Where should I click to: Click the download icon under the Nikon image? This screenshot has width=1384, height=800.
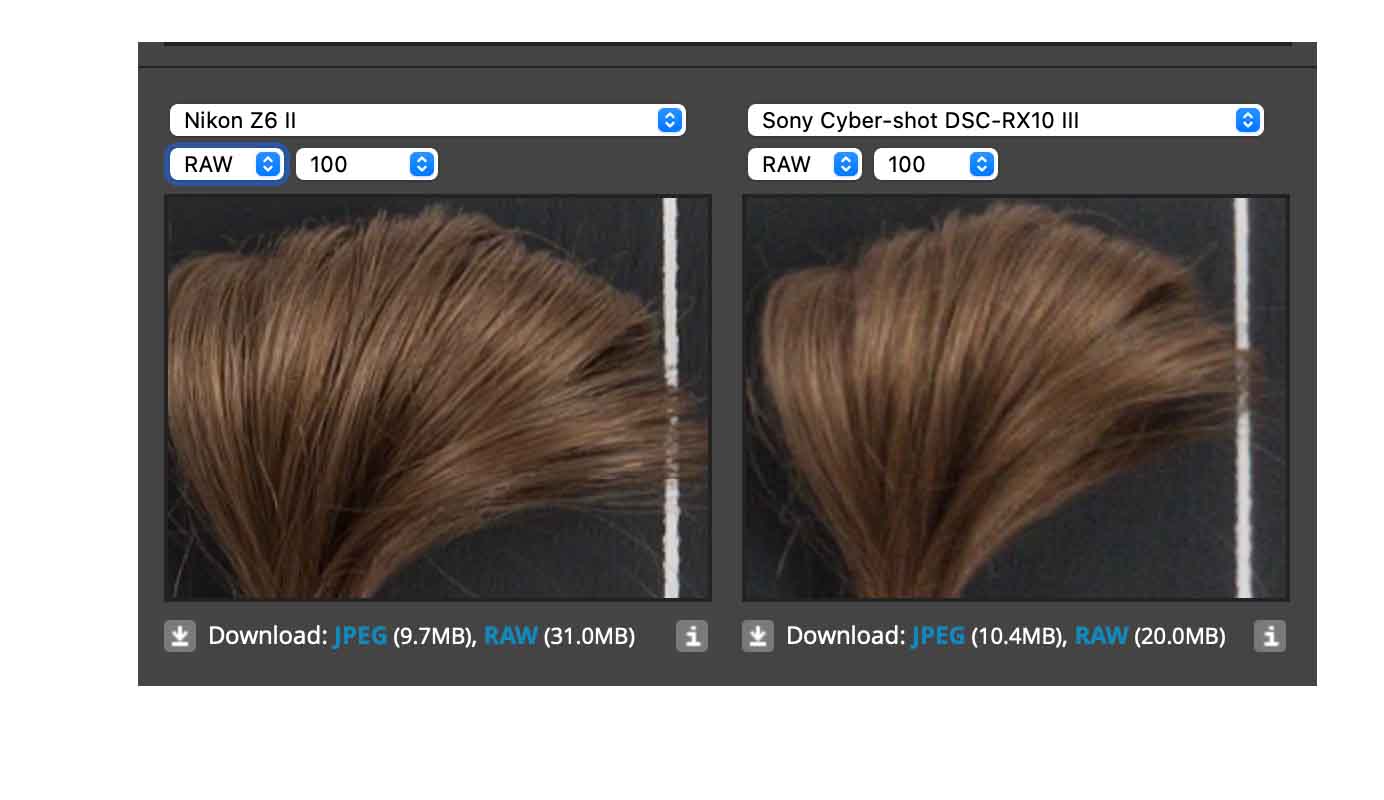click(x=180, y=636)
